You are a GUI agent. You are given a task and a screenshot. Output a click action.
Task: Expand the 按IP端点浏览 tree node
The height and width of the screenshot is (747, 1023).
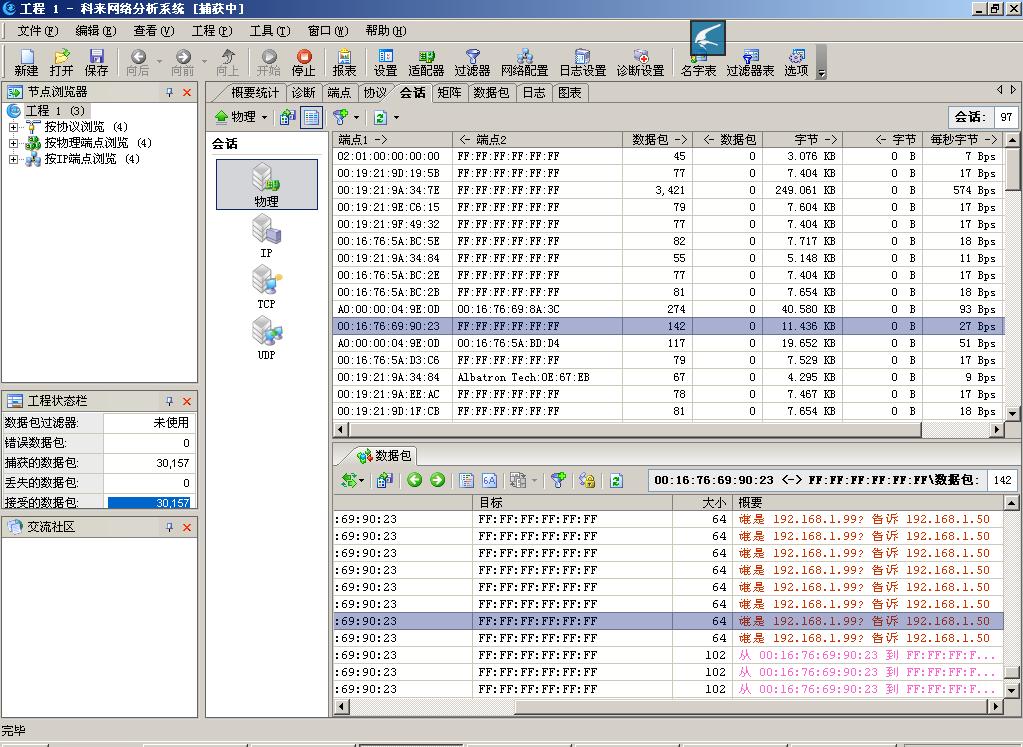[13, 159]
